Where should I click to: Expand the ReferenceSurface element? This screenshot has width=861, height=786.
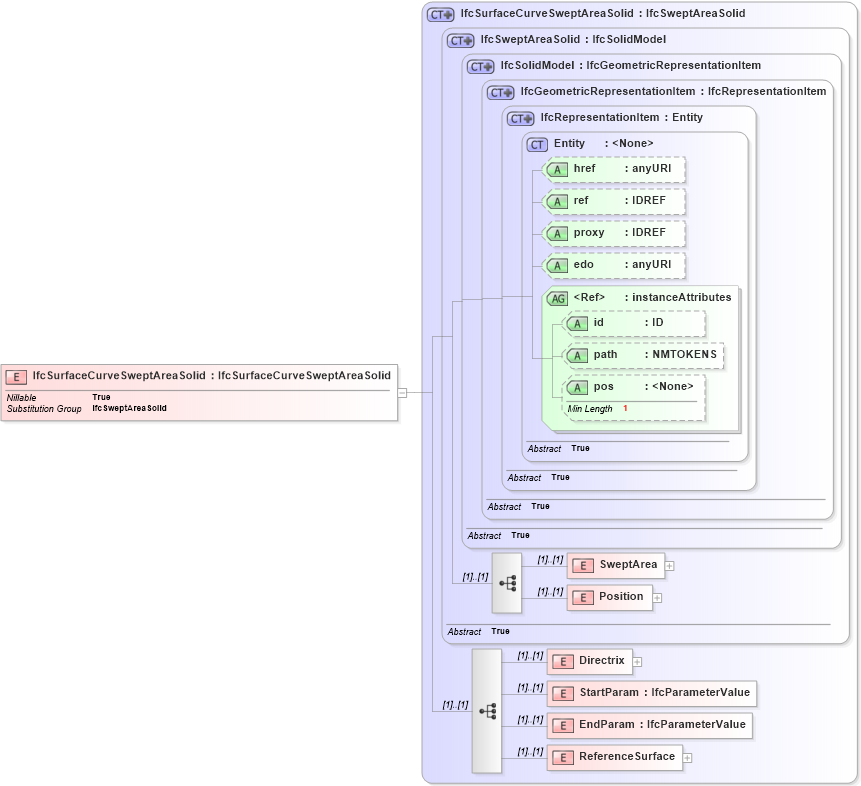pos(687,757)
